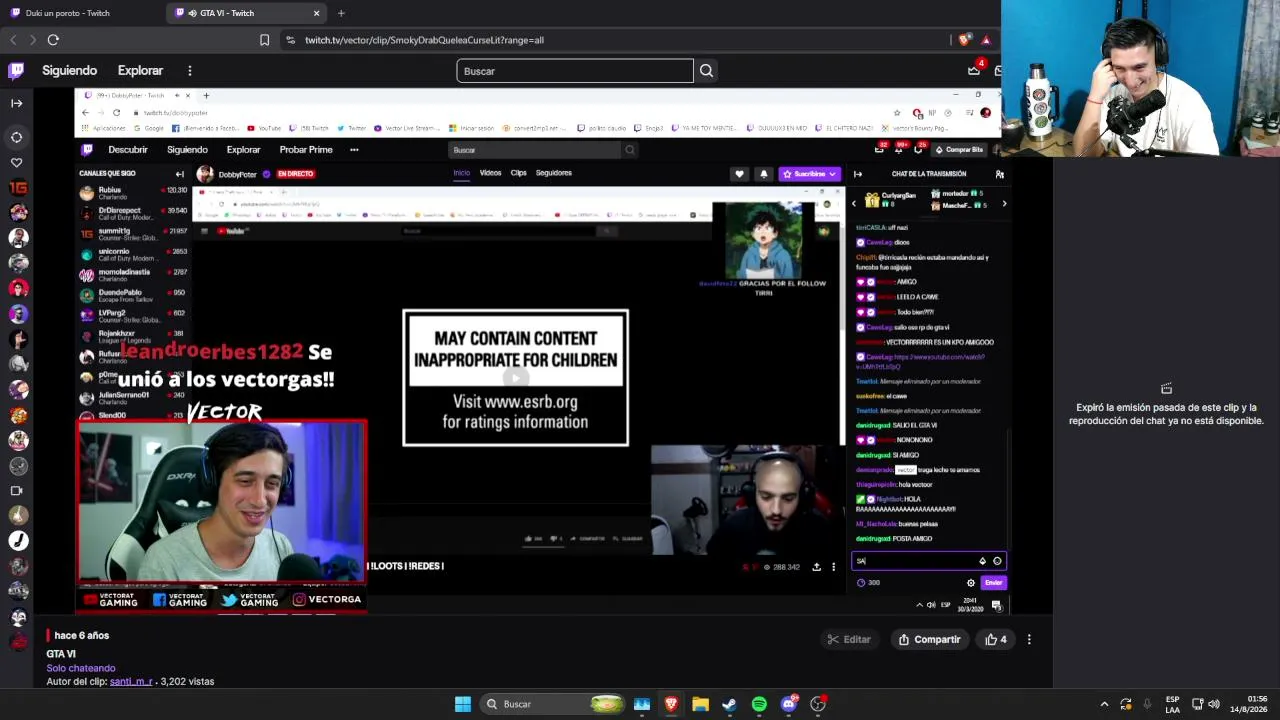Click the Windows taskbar Buscar search box
This screenshot has width=1280, height=720.
pos(554,704)
